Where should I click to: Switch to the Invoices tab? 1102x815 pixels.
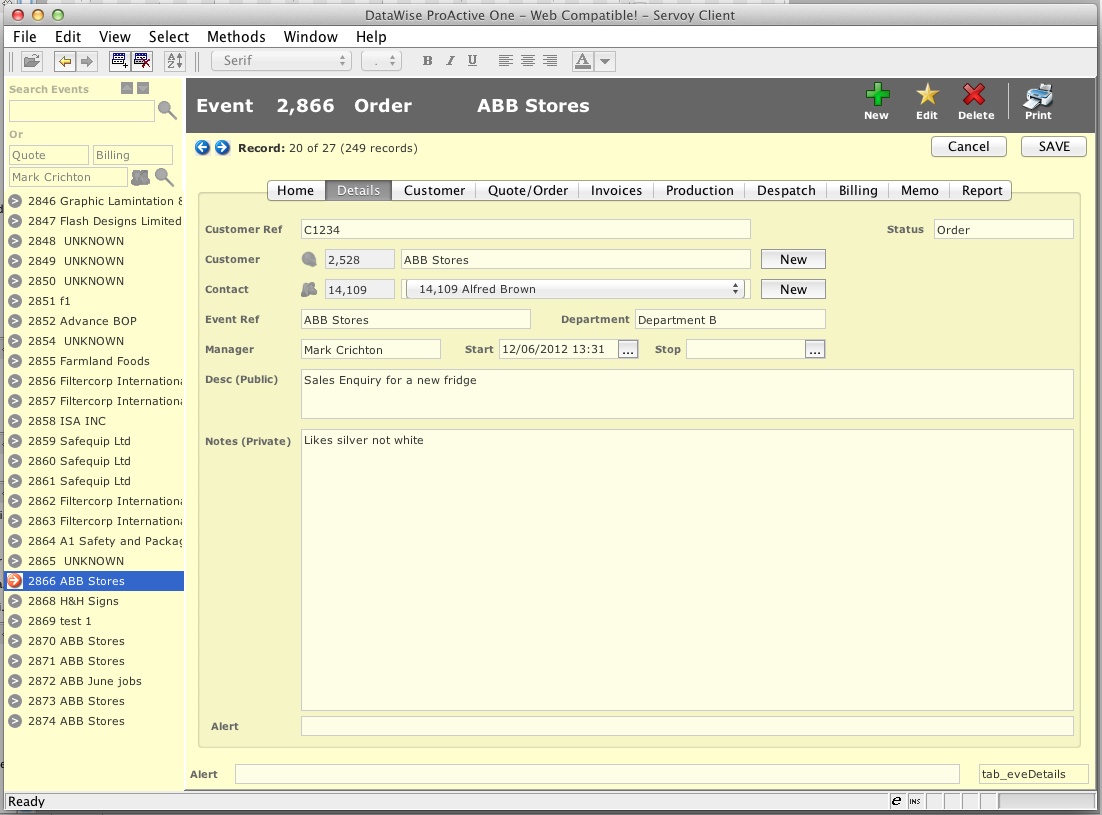pos(616,190)
